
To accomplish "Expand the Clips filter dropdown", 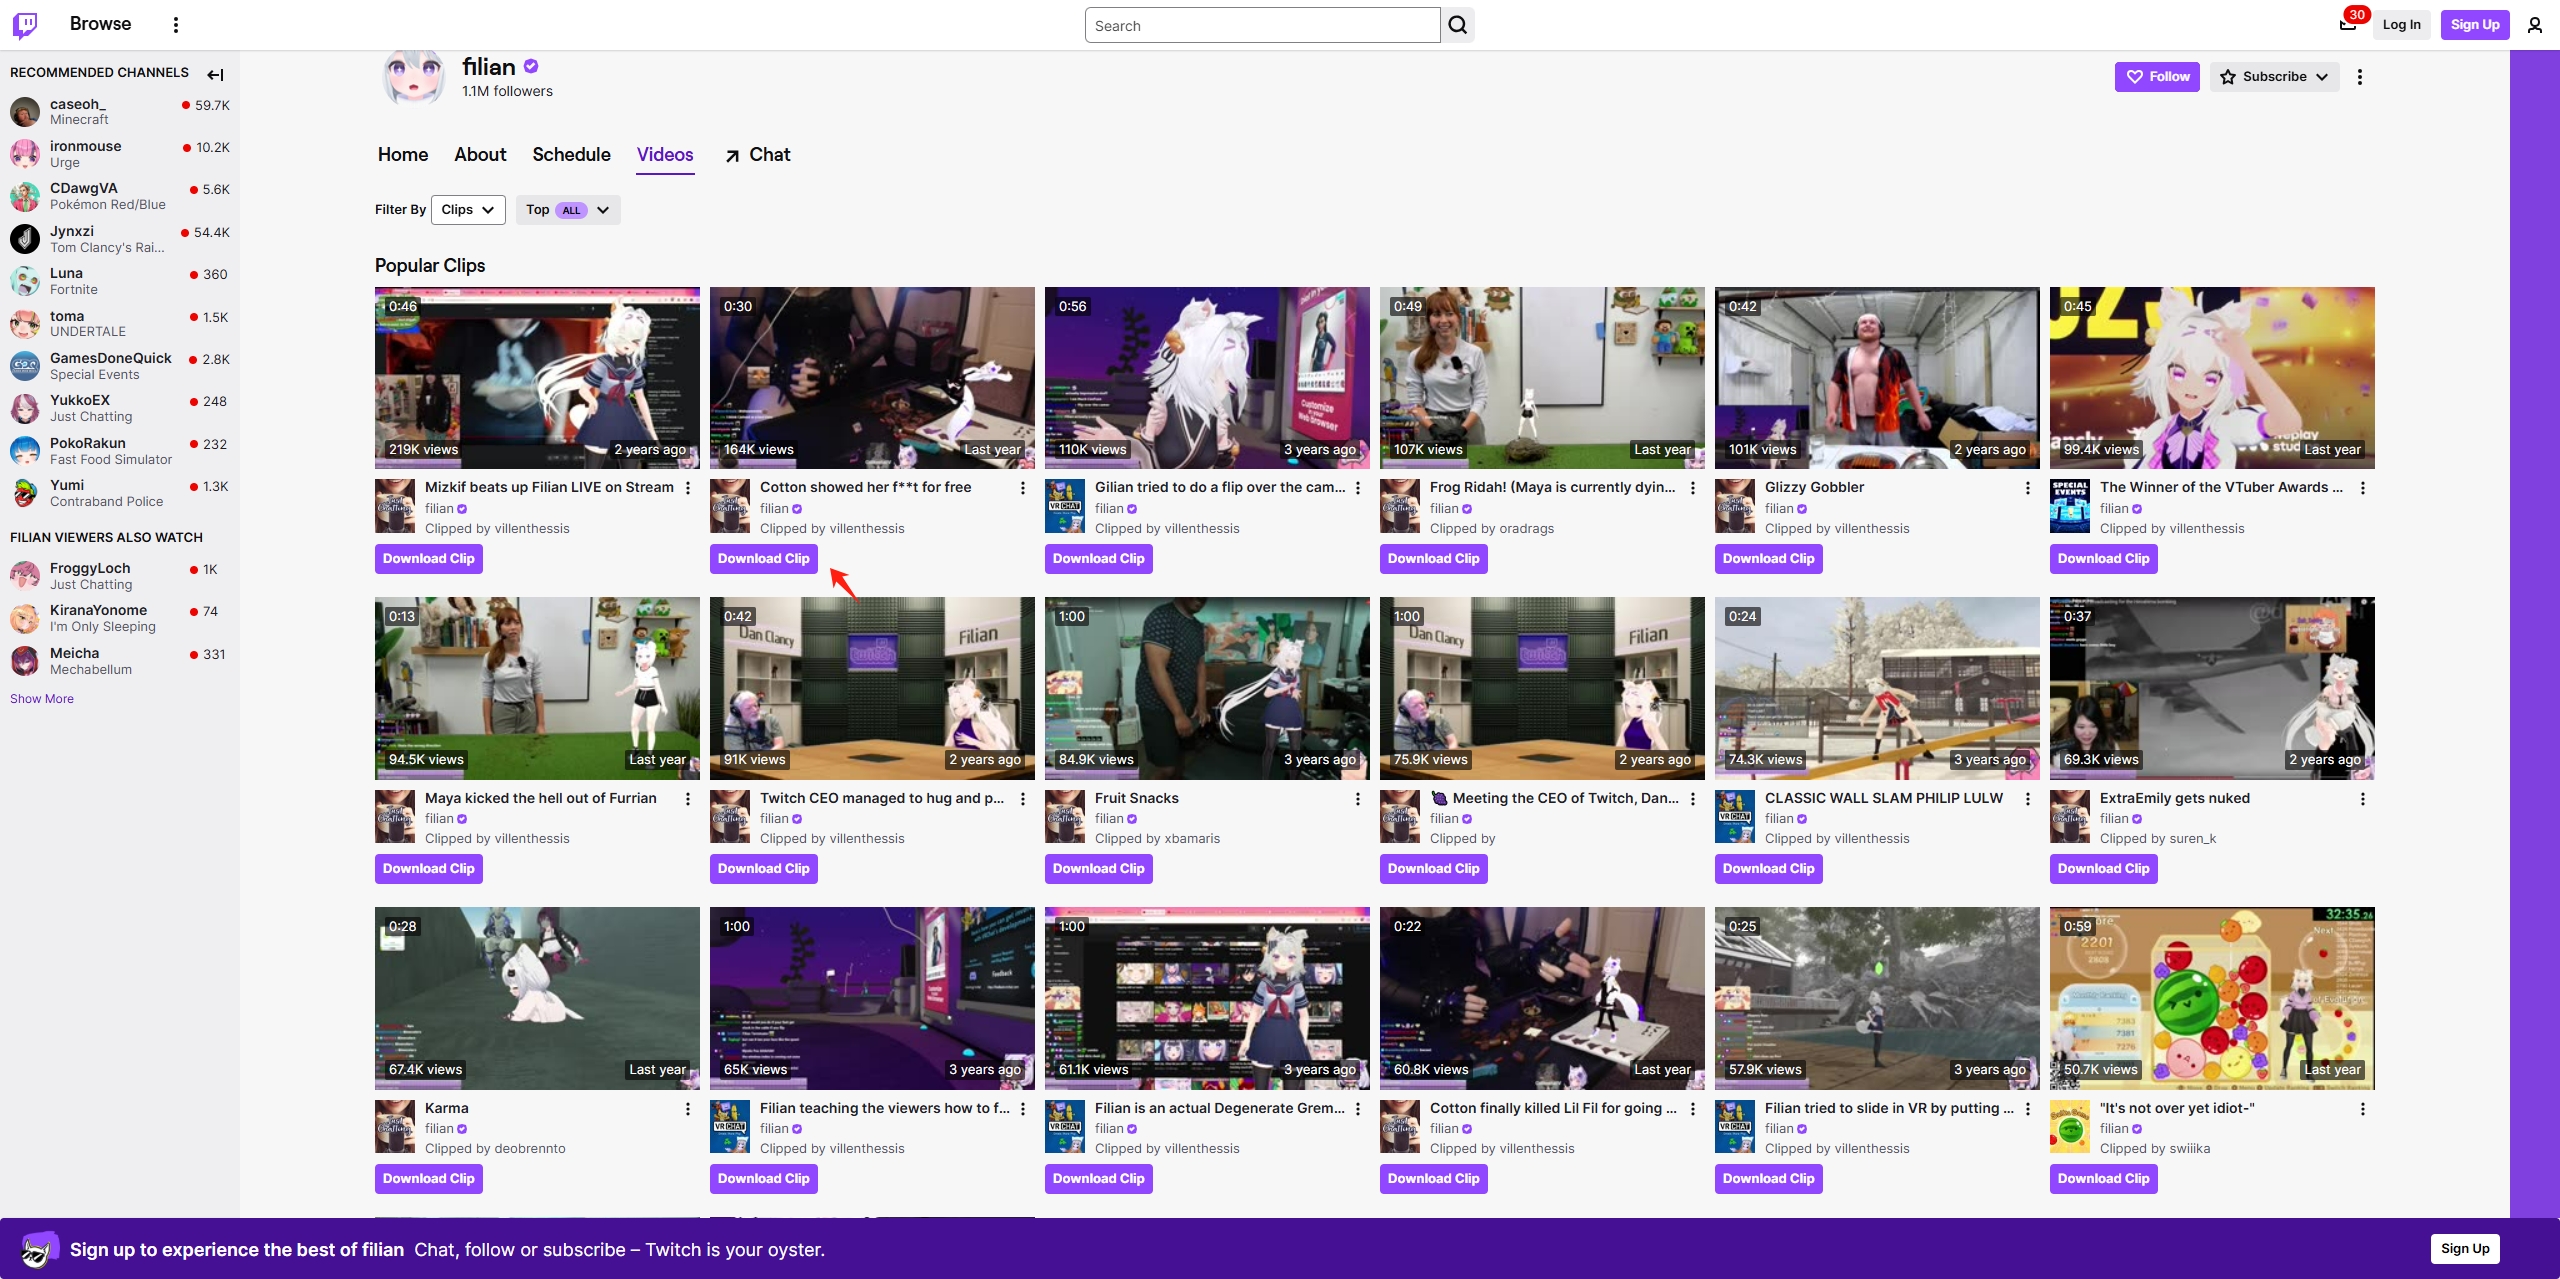I will 470,209.
